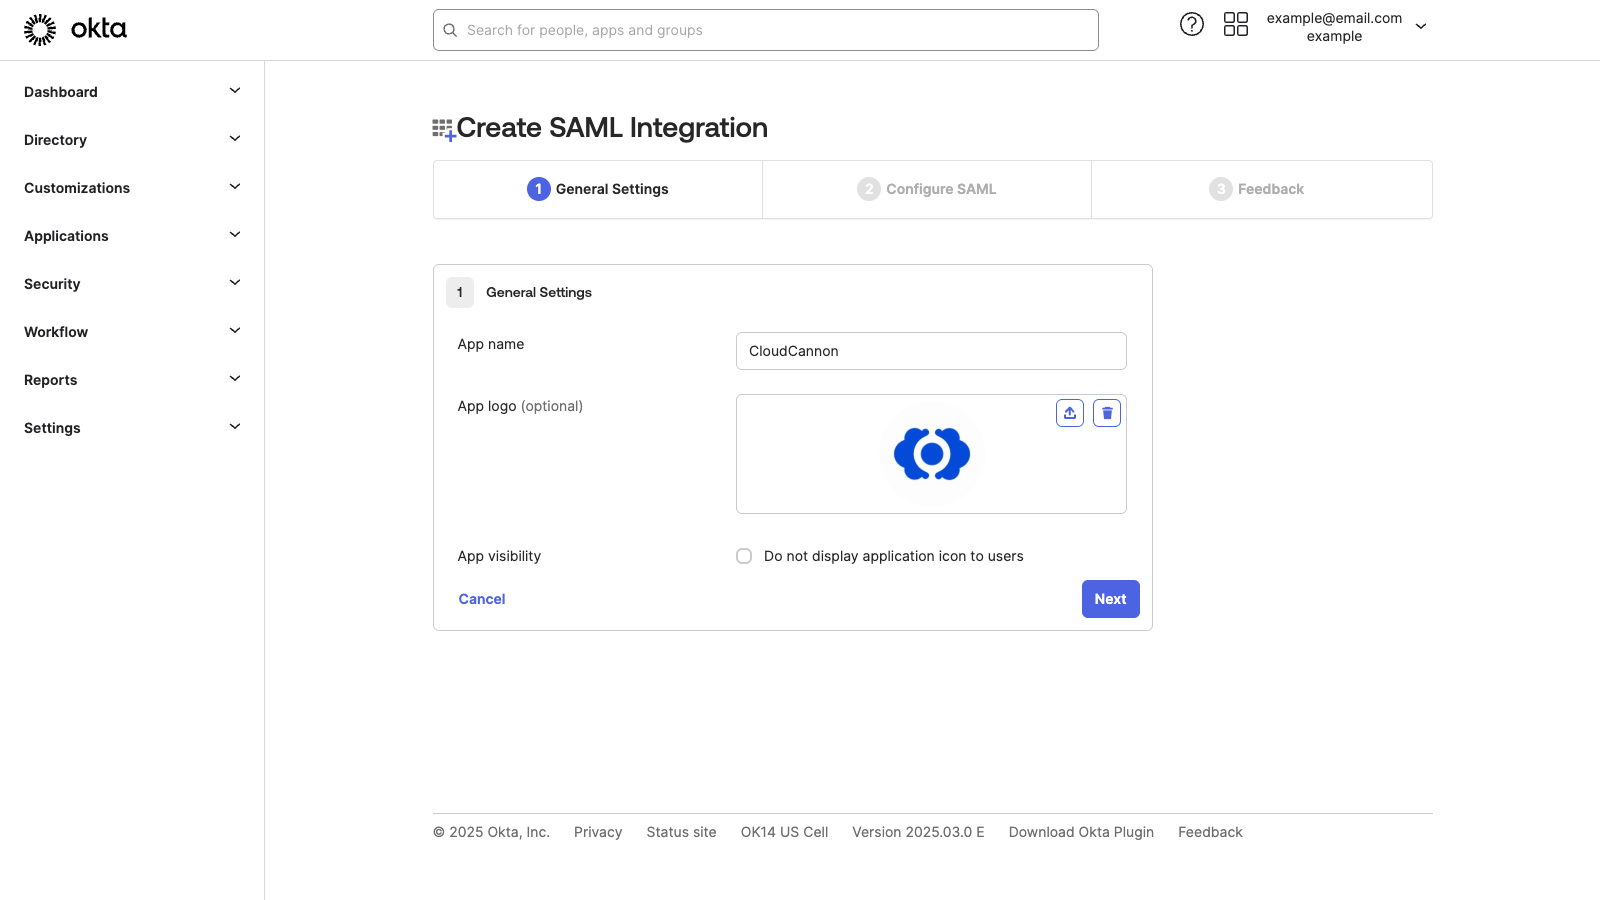Open the Feedback step tab
Image resolution: width=1600 pixels, height=900 pixels.
click(1260, 189)
